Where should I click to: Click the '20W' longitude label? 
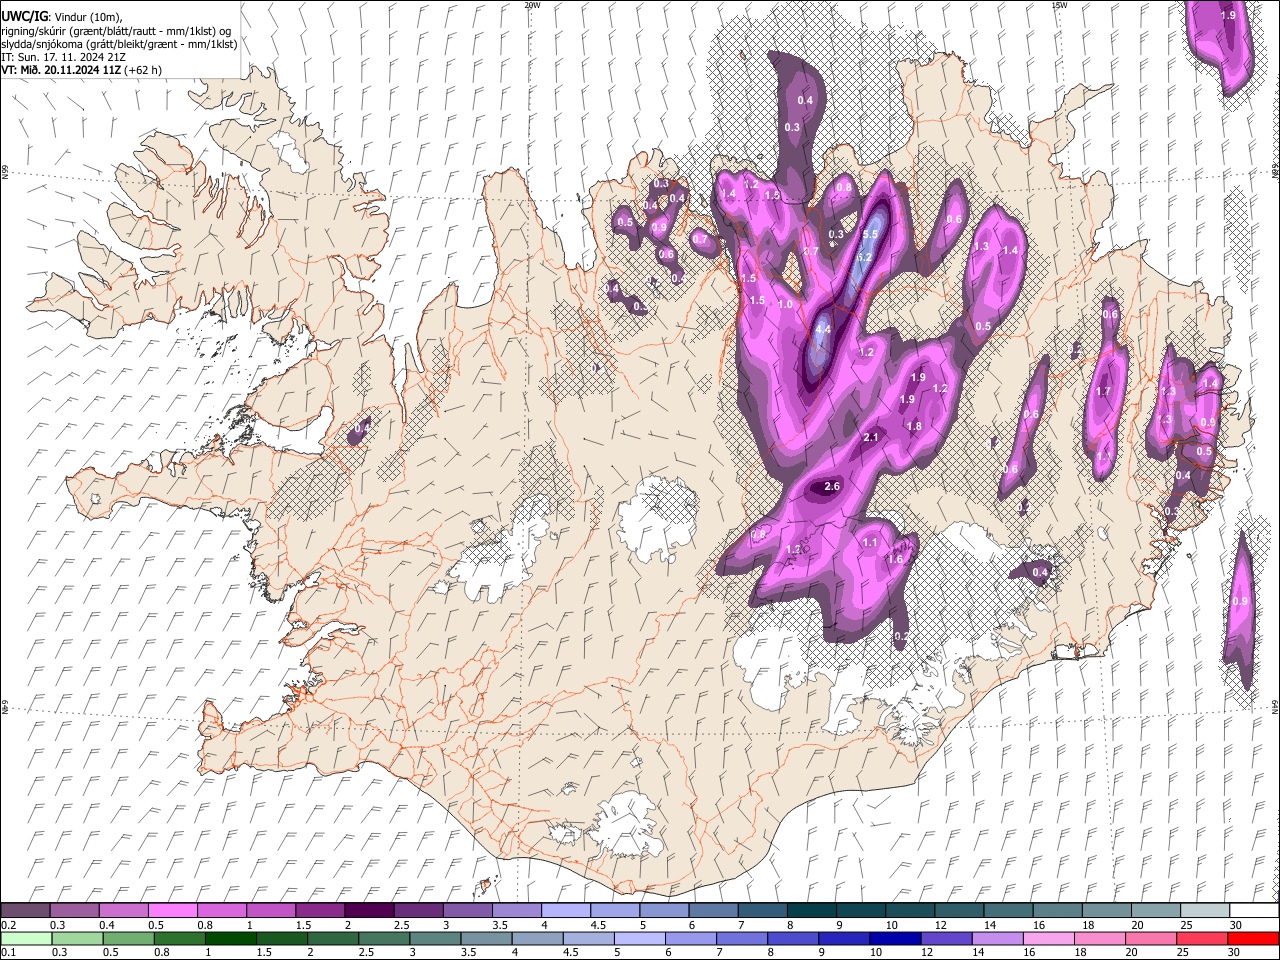point(533,5)
